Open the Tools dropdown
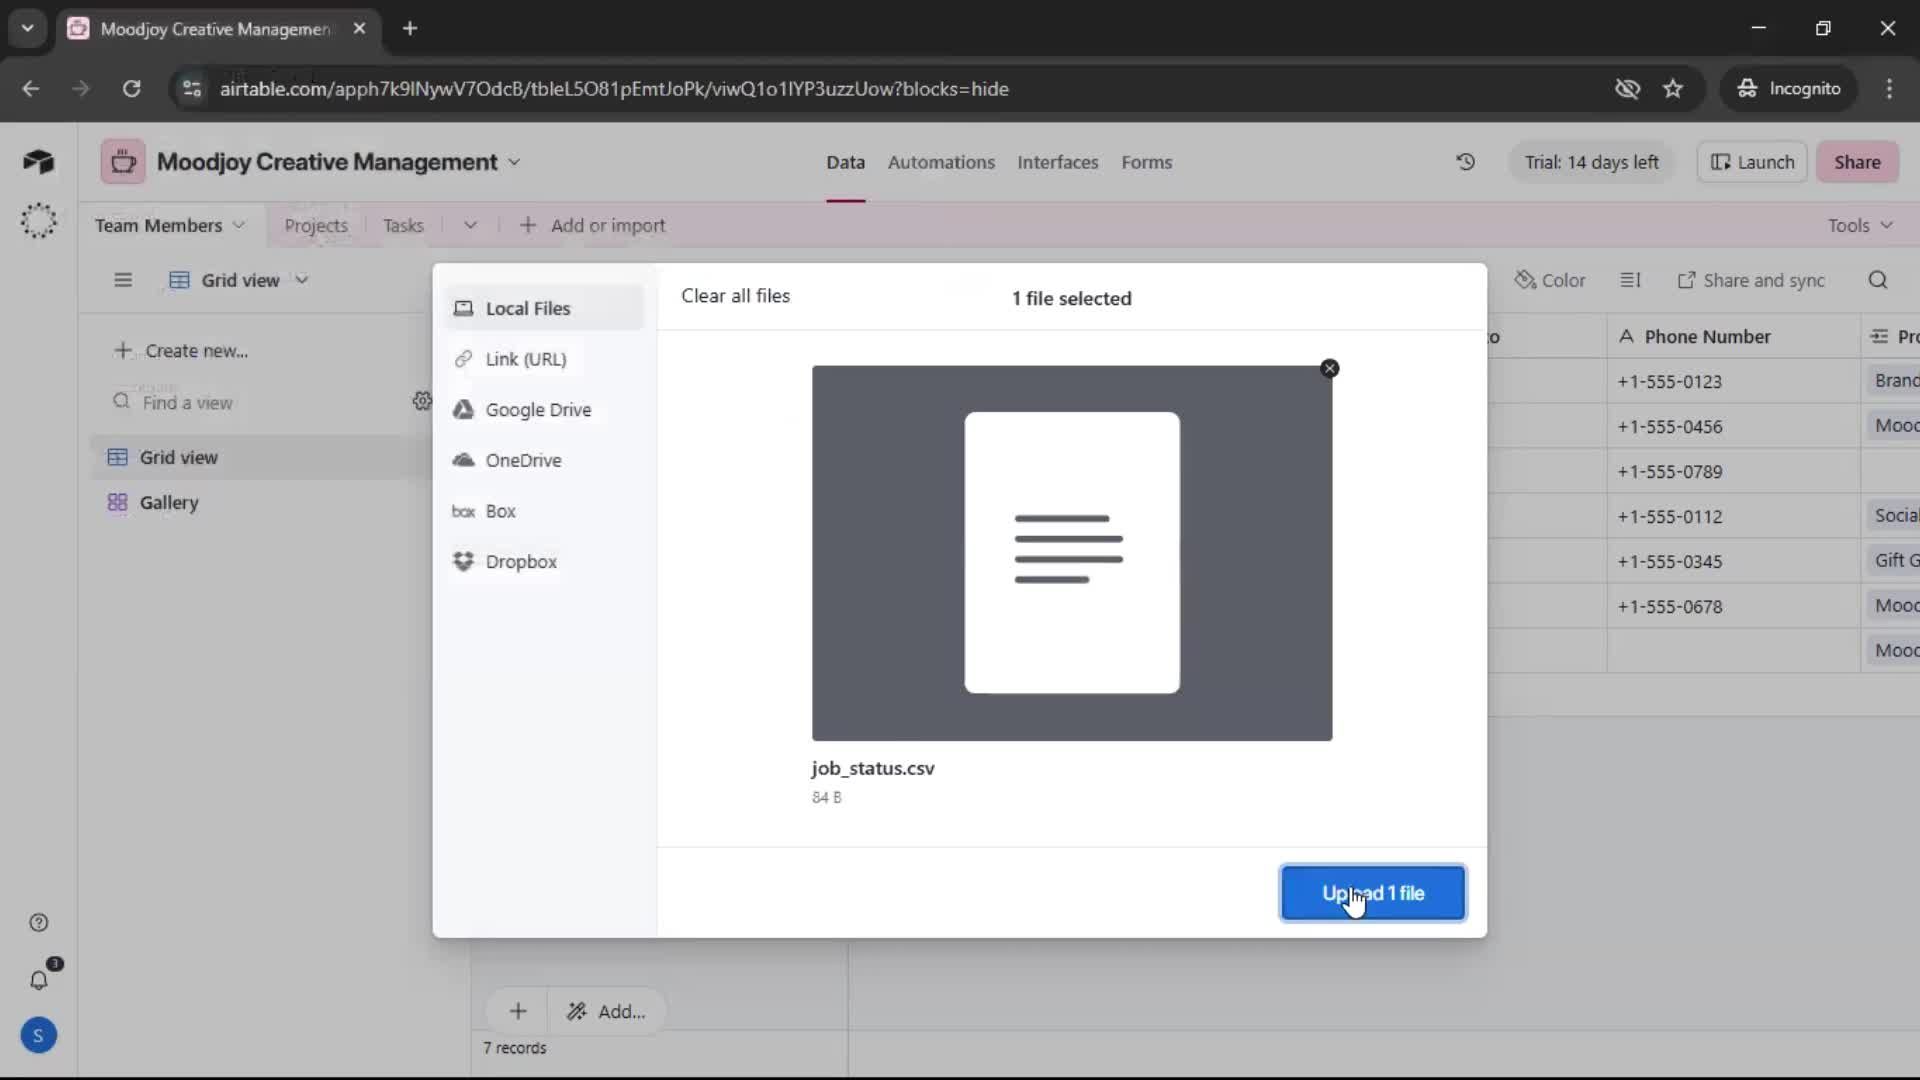 pyautogui.click(x=1860, y=226)
